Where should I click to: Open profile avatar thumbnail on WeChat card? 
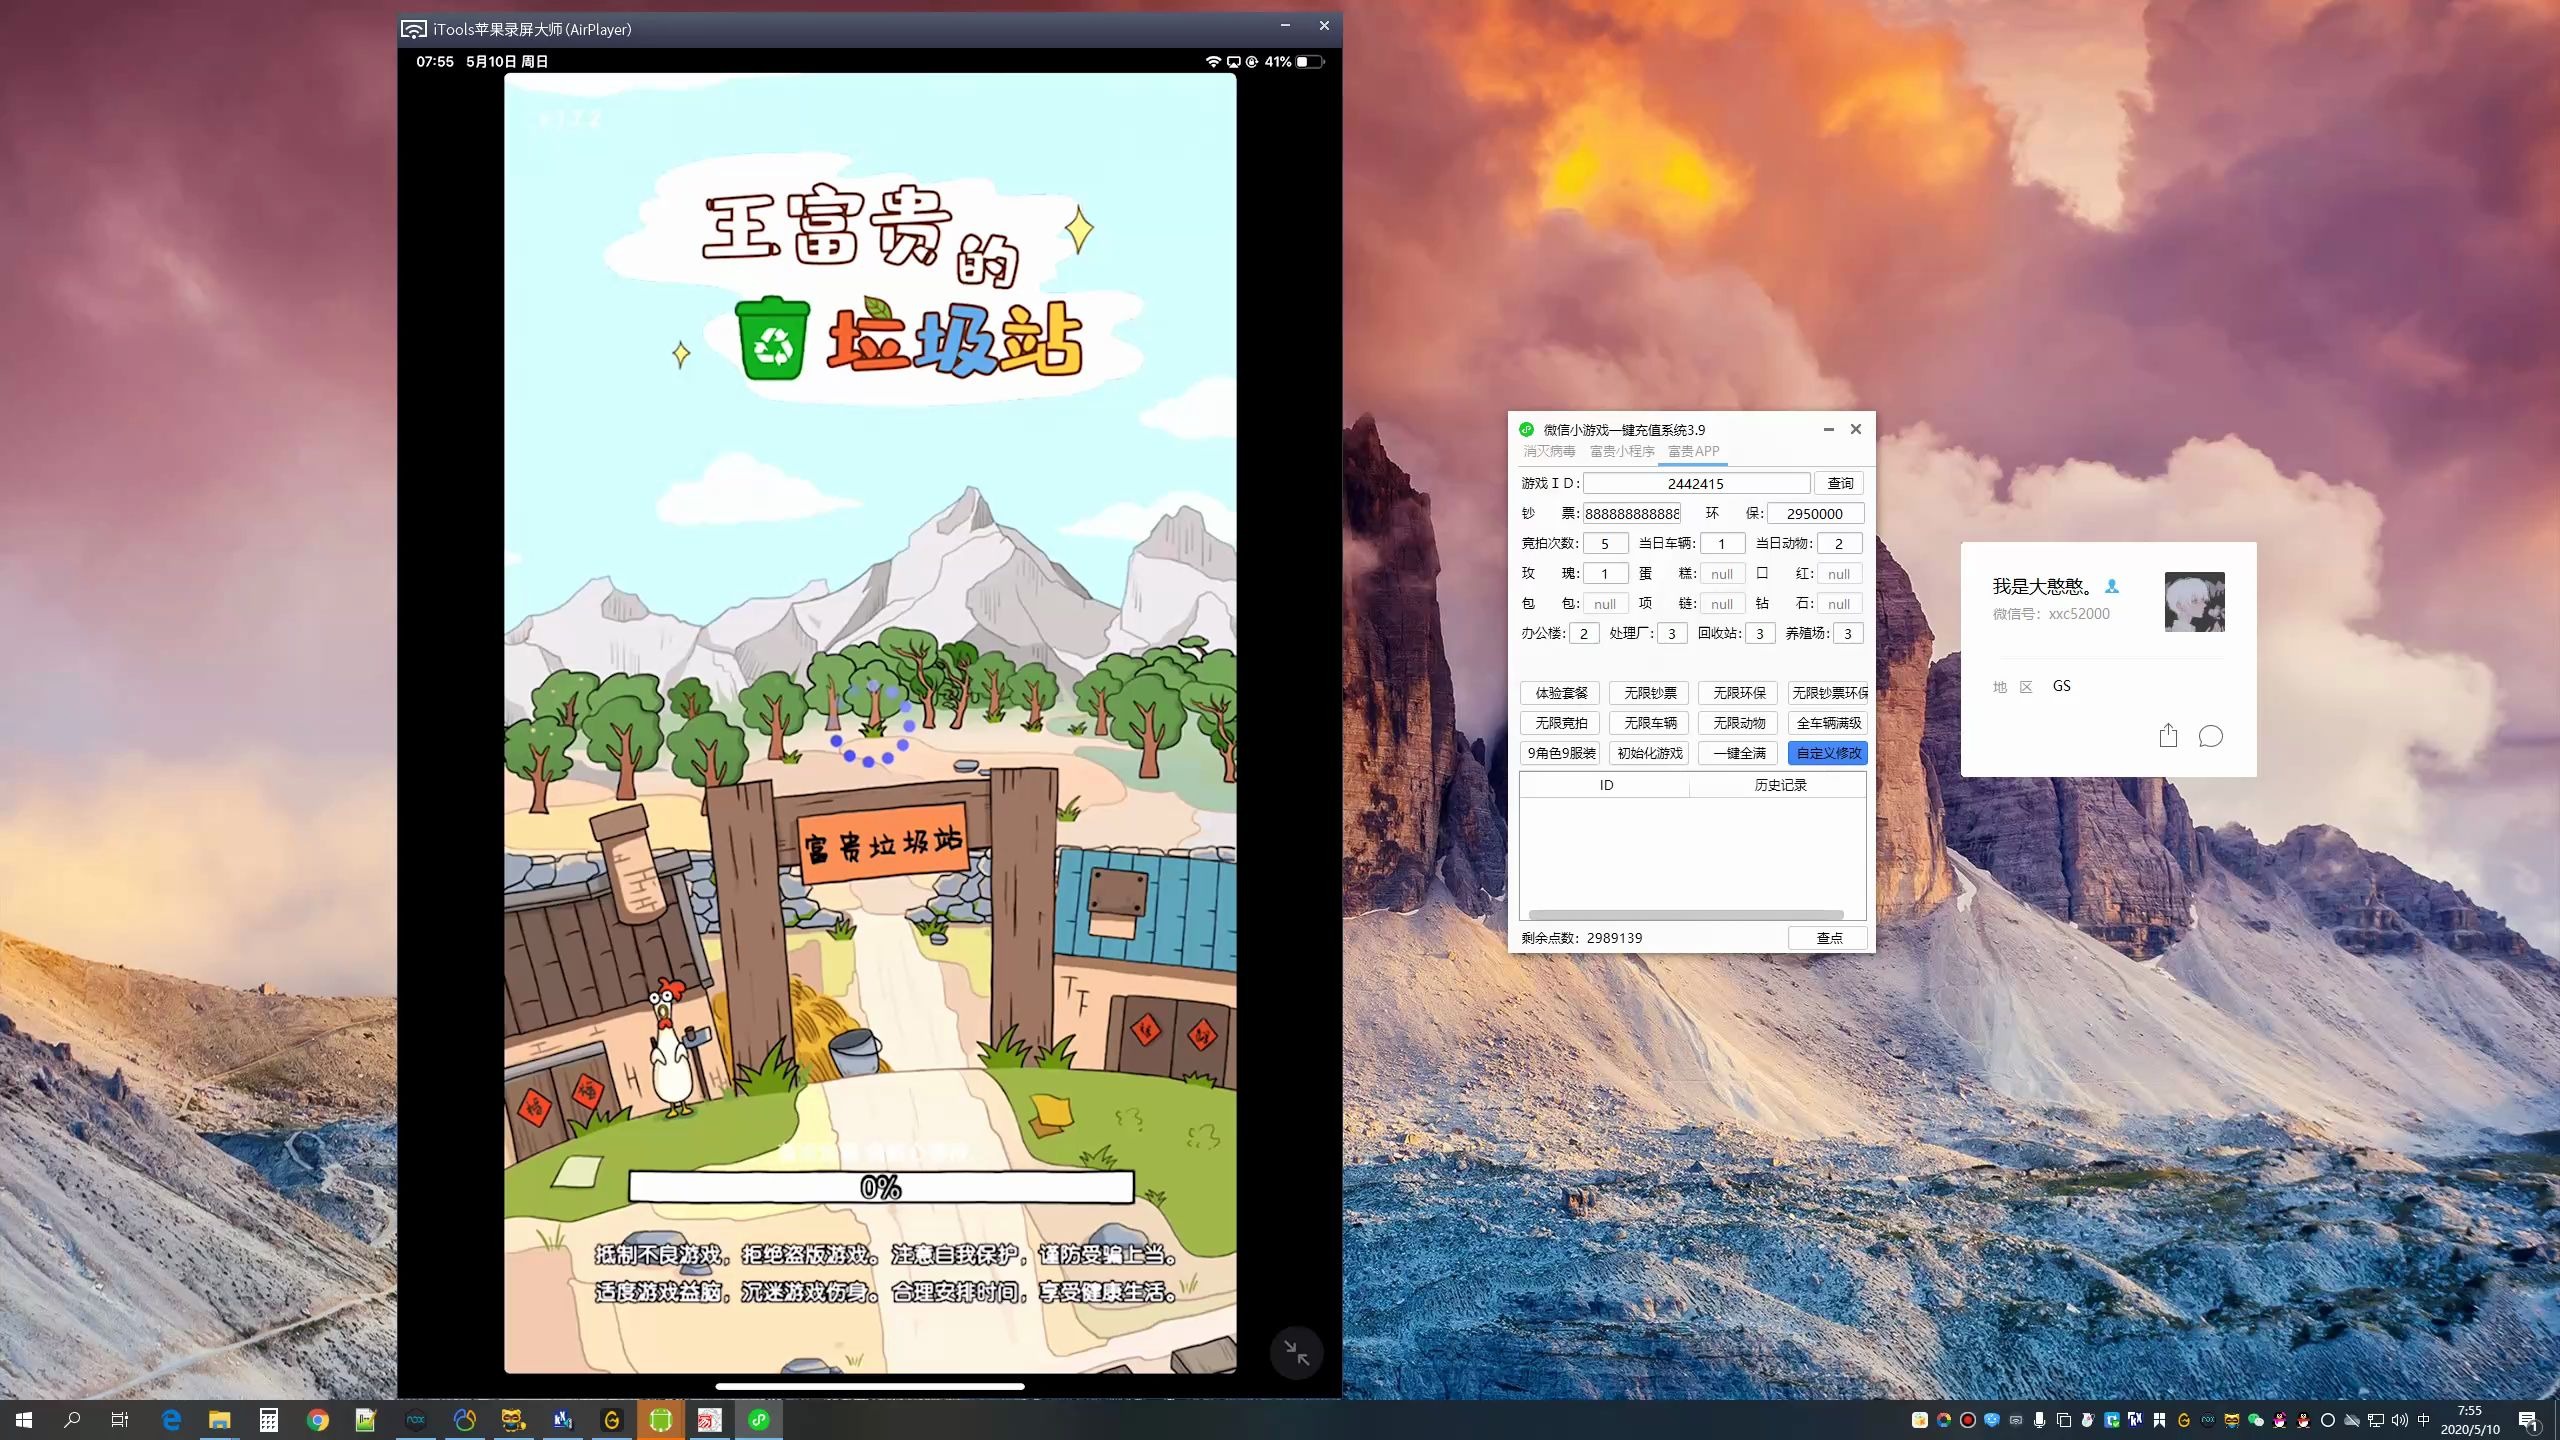point(2194,601)
